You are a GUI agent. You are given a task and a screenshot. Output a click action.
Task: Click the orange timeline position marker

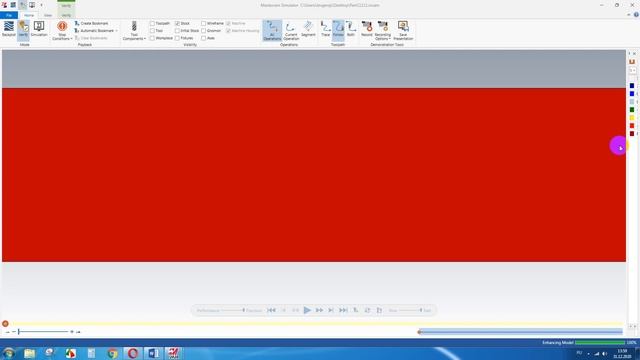[5, 324]
